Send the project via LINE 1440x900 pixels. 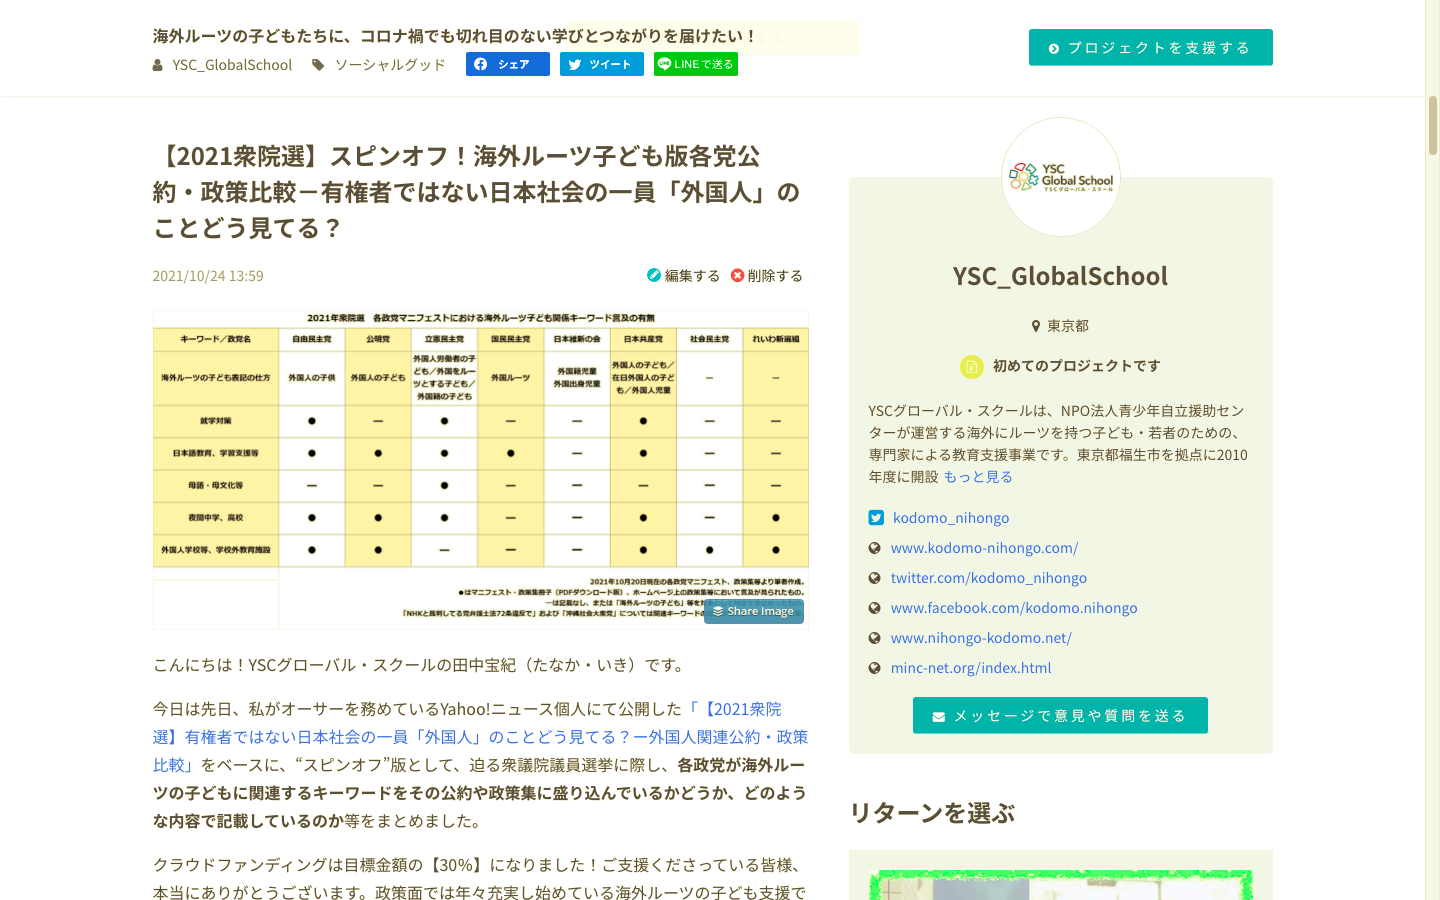coord(695,64)
